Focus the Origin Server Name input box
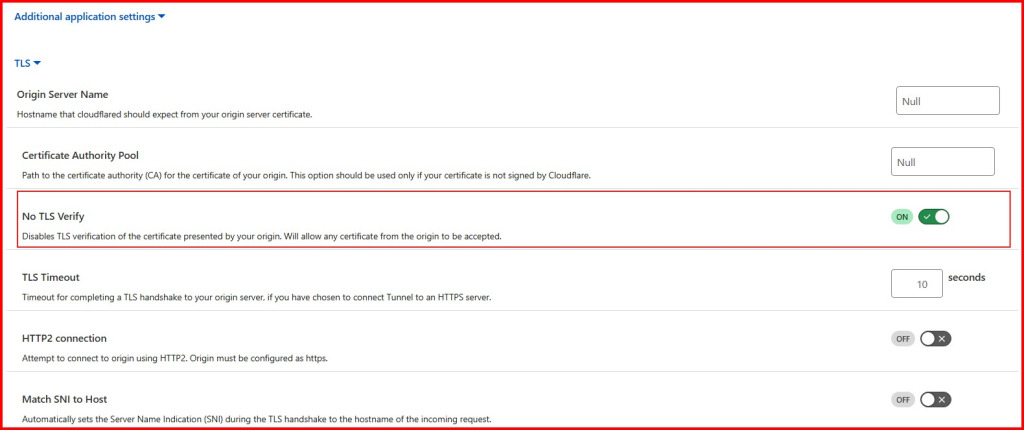The image size is (1024, 430). (948, 101)
